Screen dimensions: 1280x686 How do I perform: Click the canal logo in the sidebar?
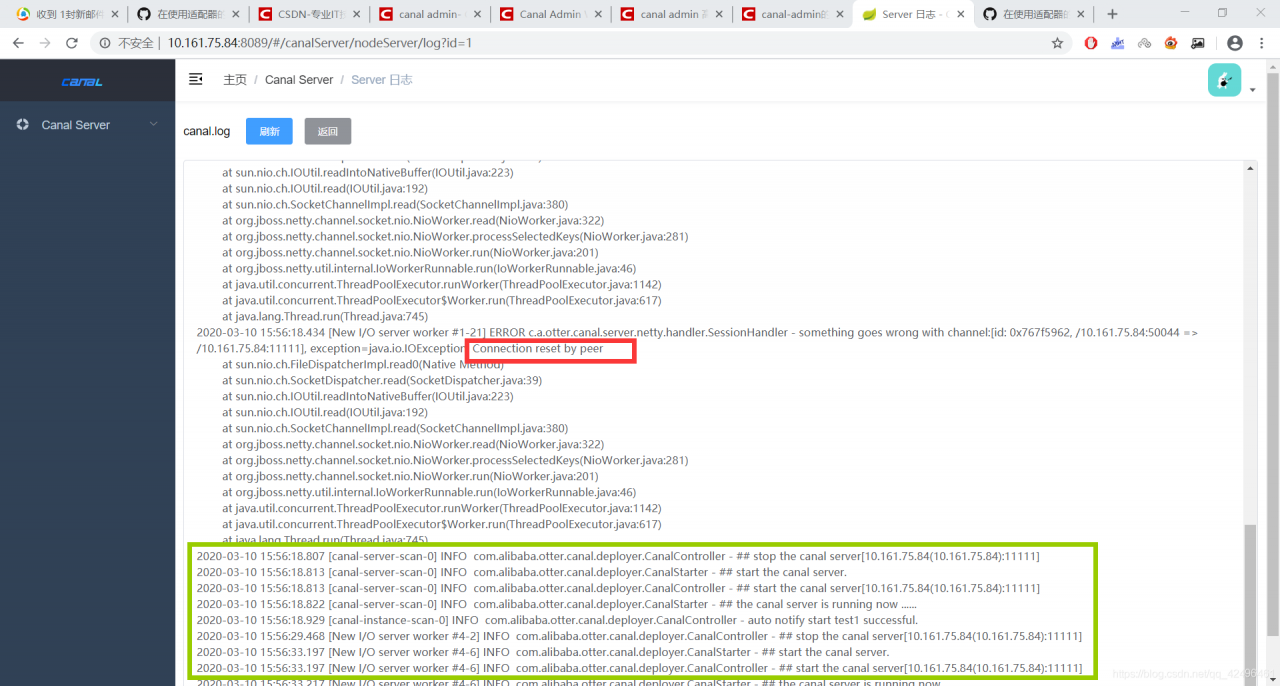tap(82, 82)
